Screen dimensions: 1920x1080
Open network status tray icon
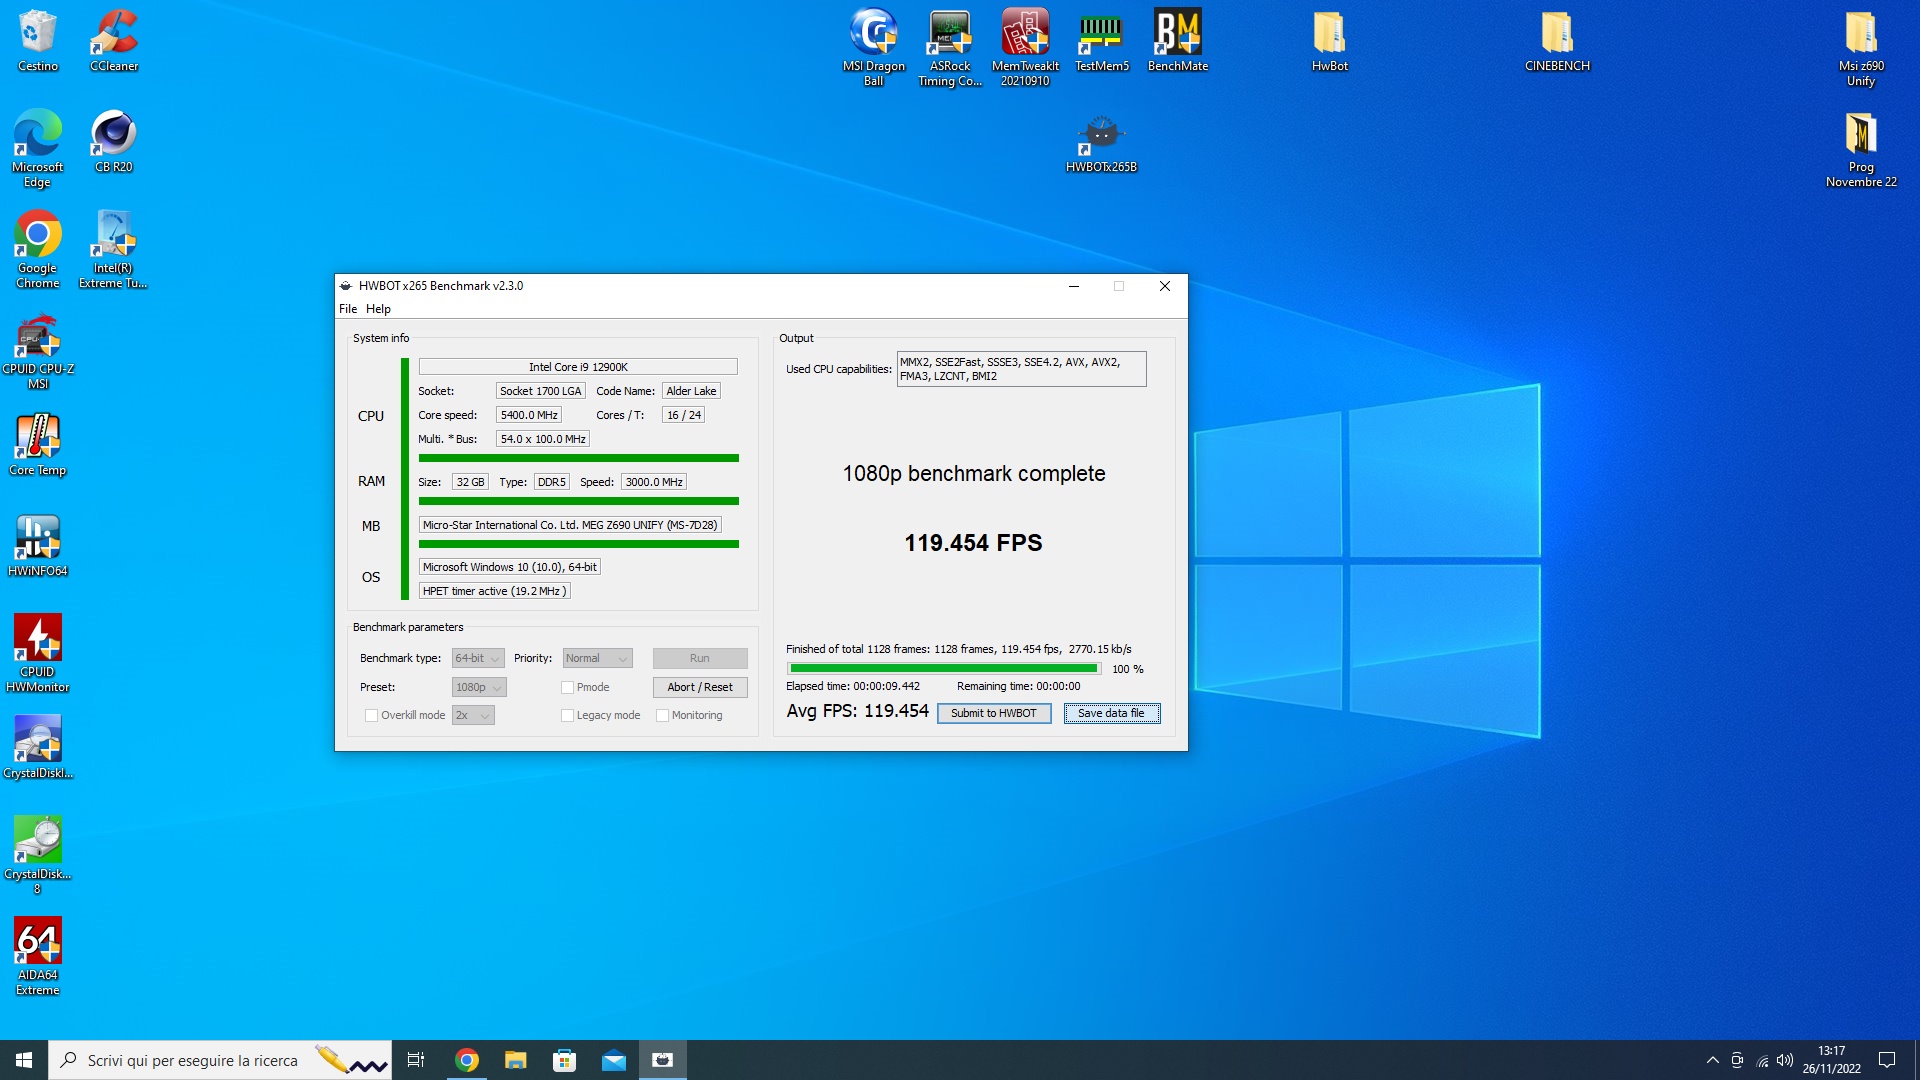1762,1060
